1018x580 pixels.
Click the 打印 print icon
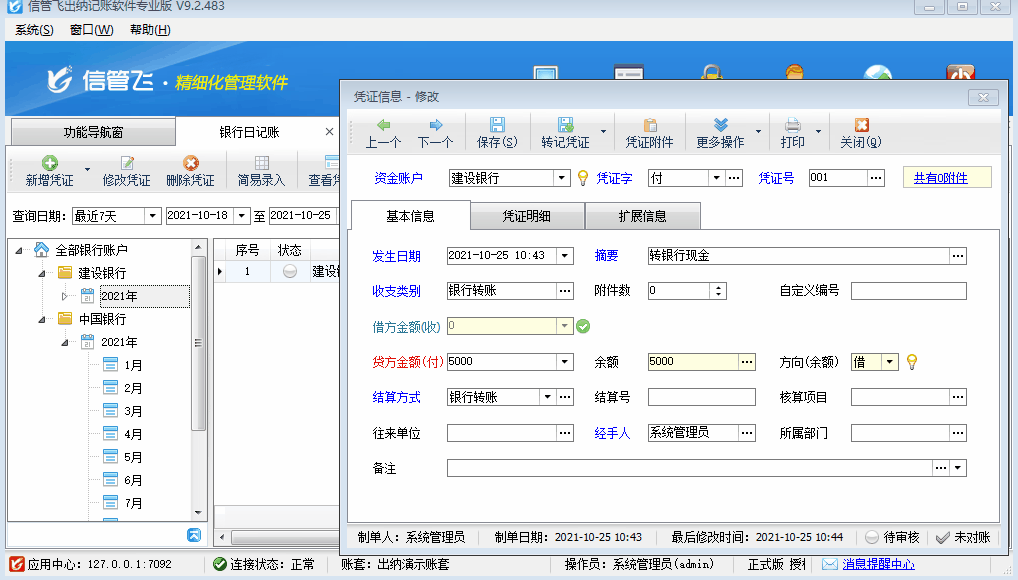pos(792,125)
